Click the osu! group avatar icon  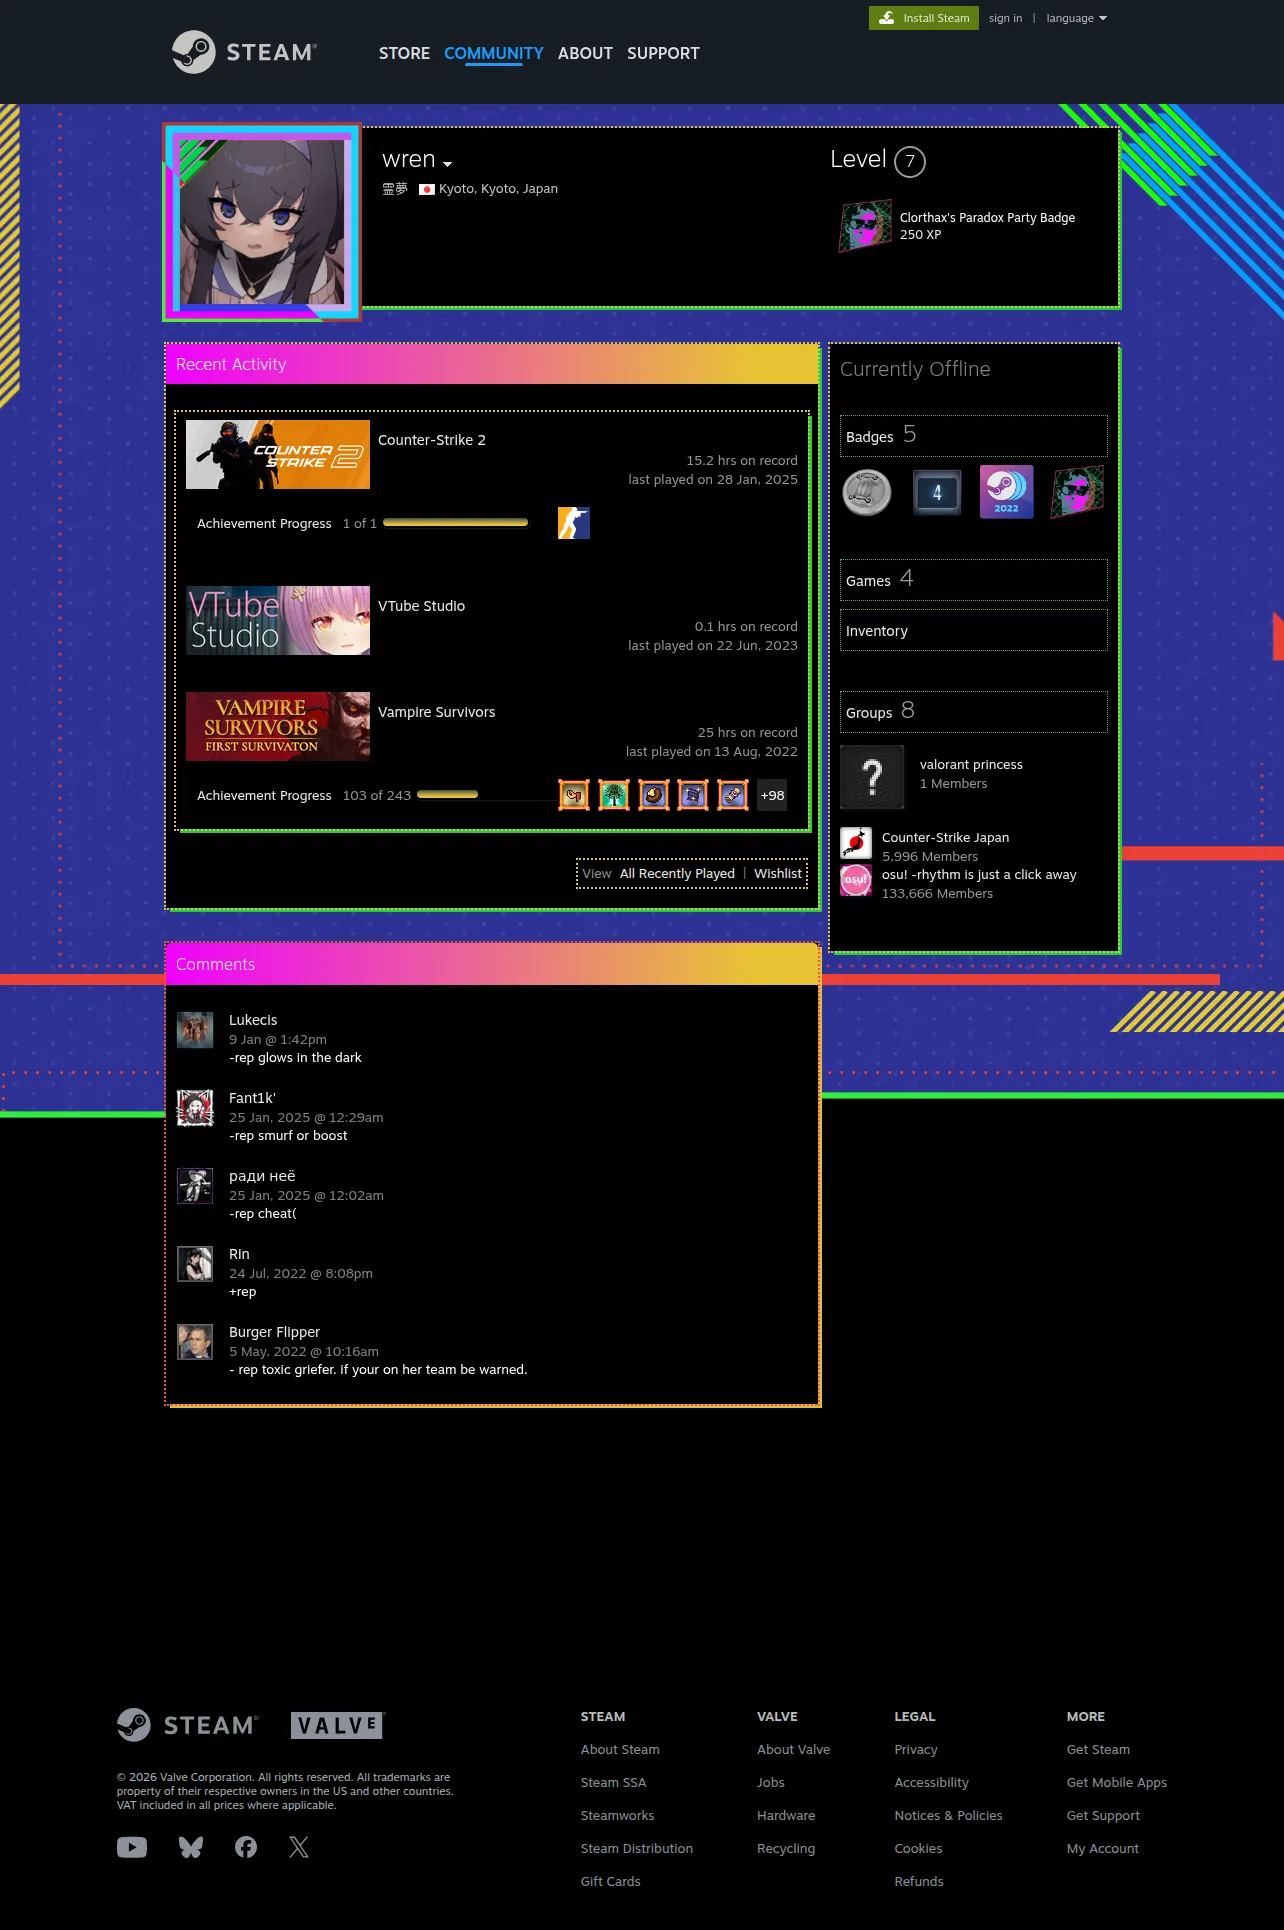856,880
